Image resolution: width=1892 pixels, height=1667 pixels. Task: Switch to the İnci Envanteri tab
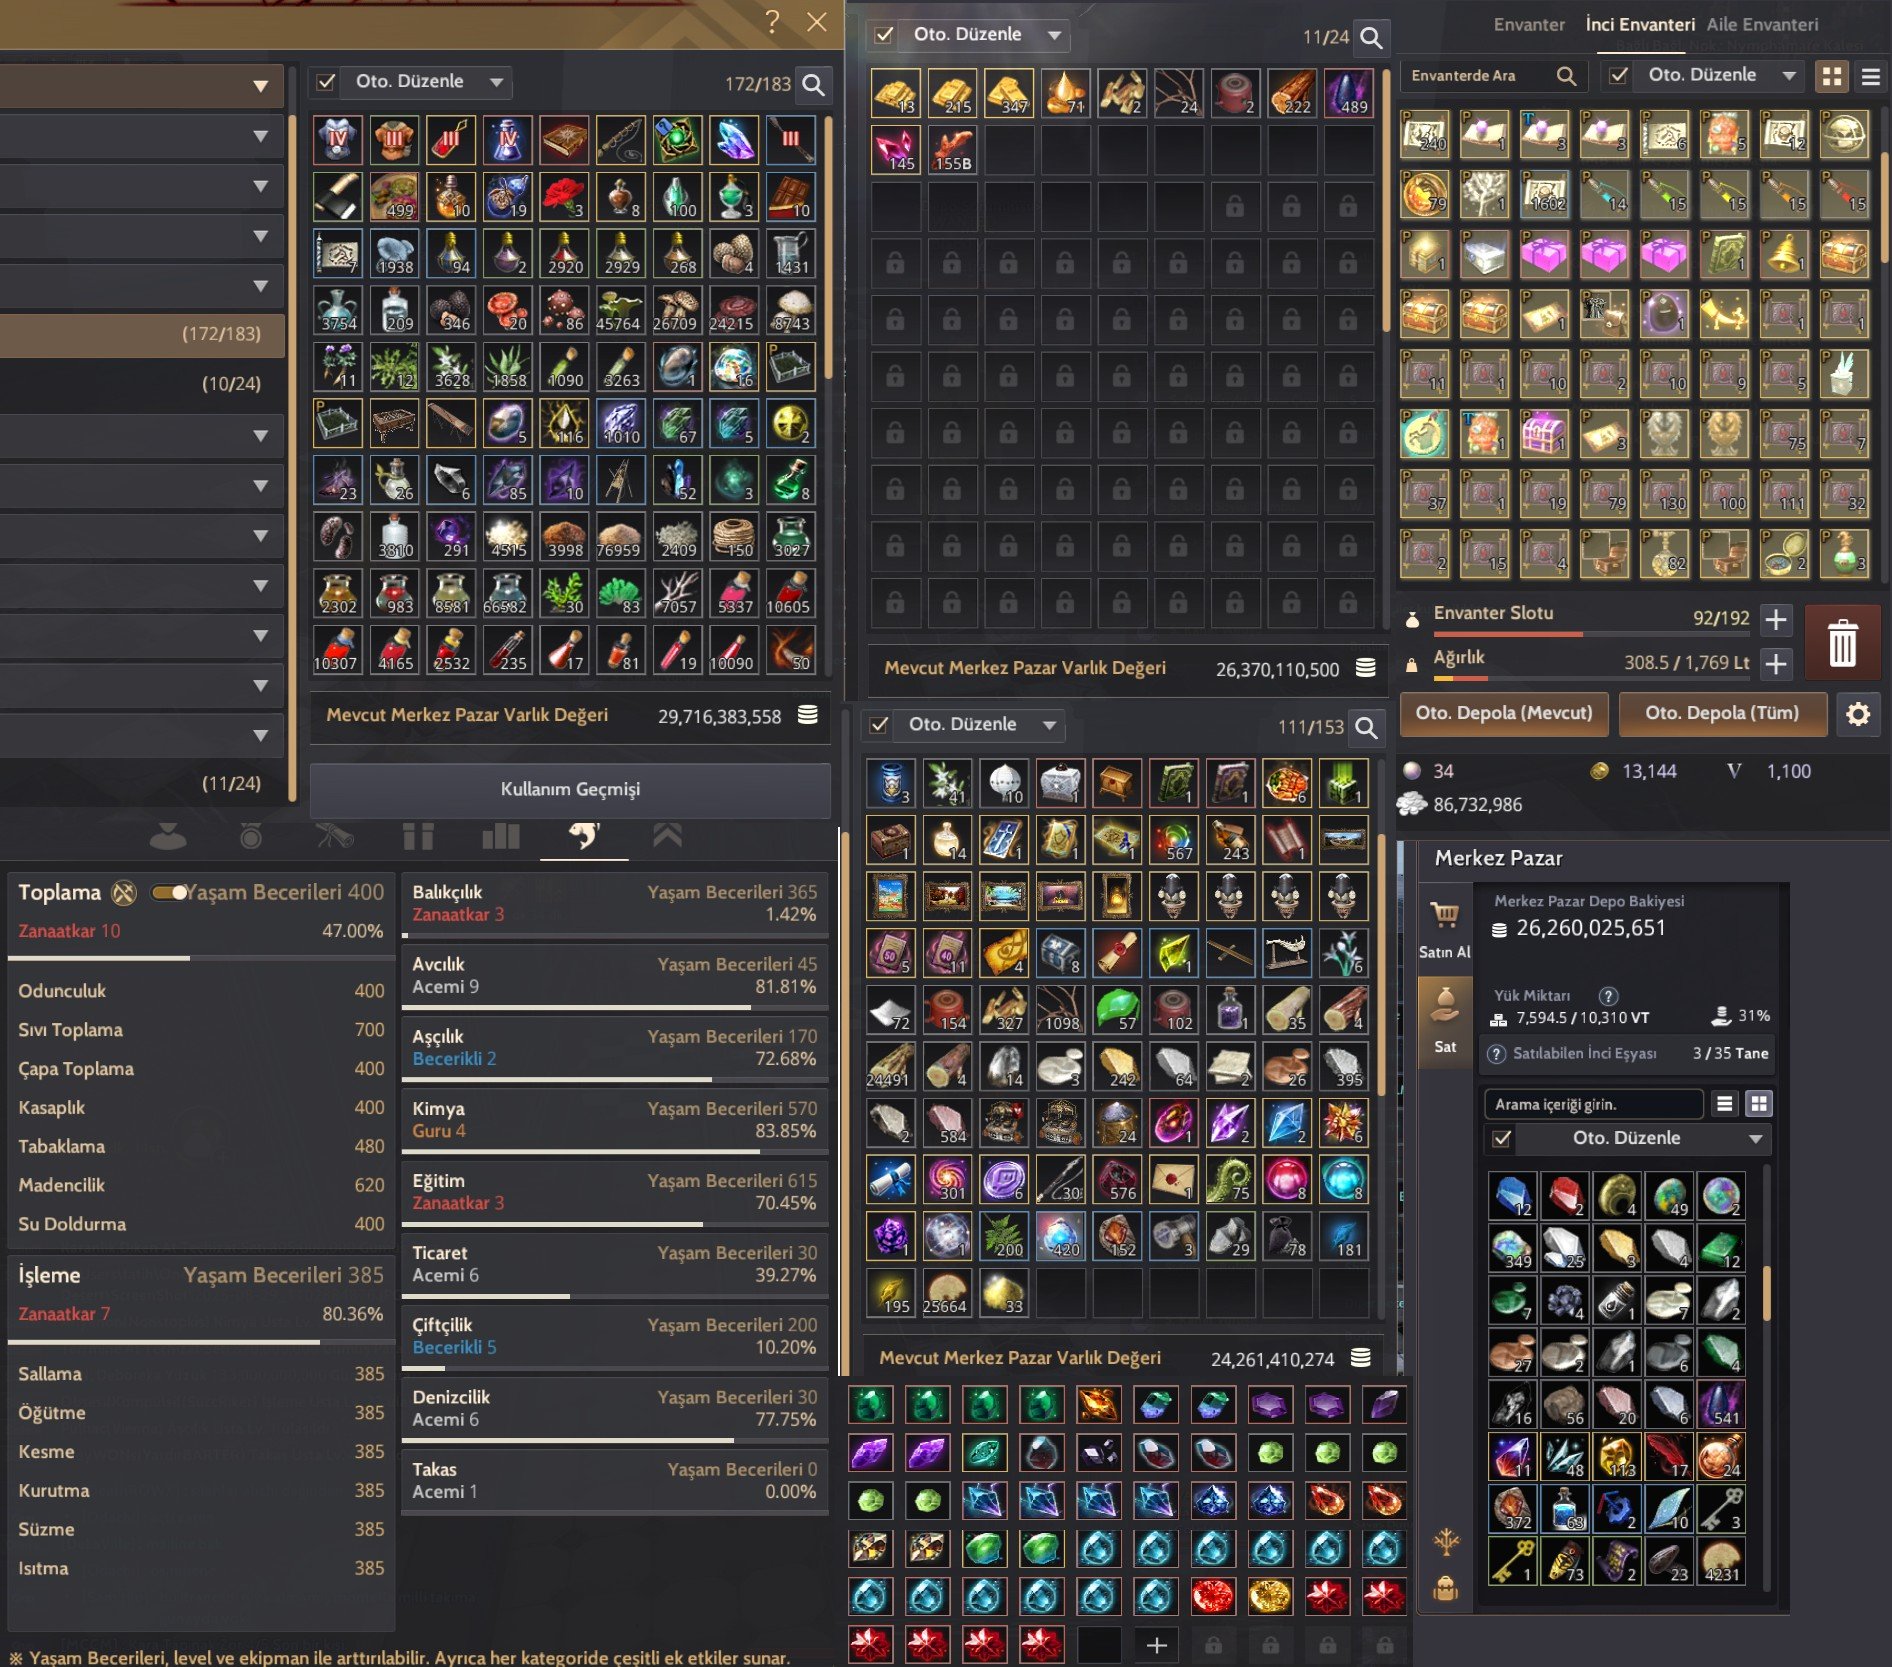pos(1639,25)
